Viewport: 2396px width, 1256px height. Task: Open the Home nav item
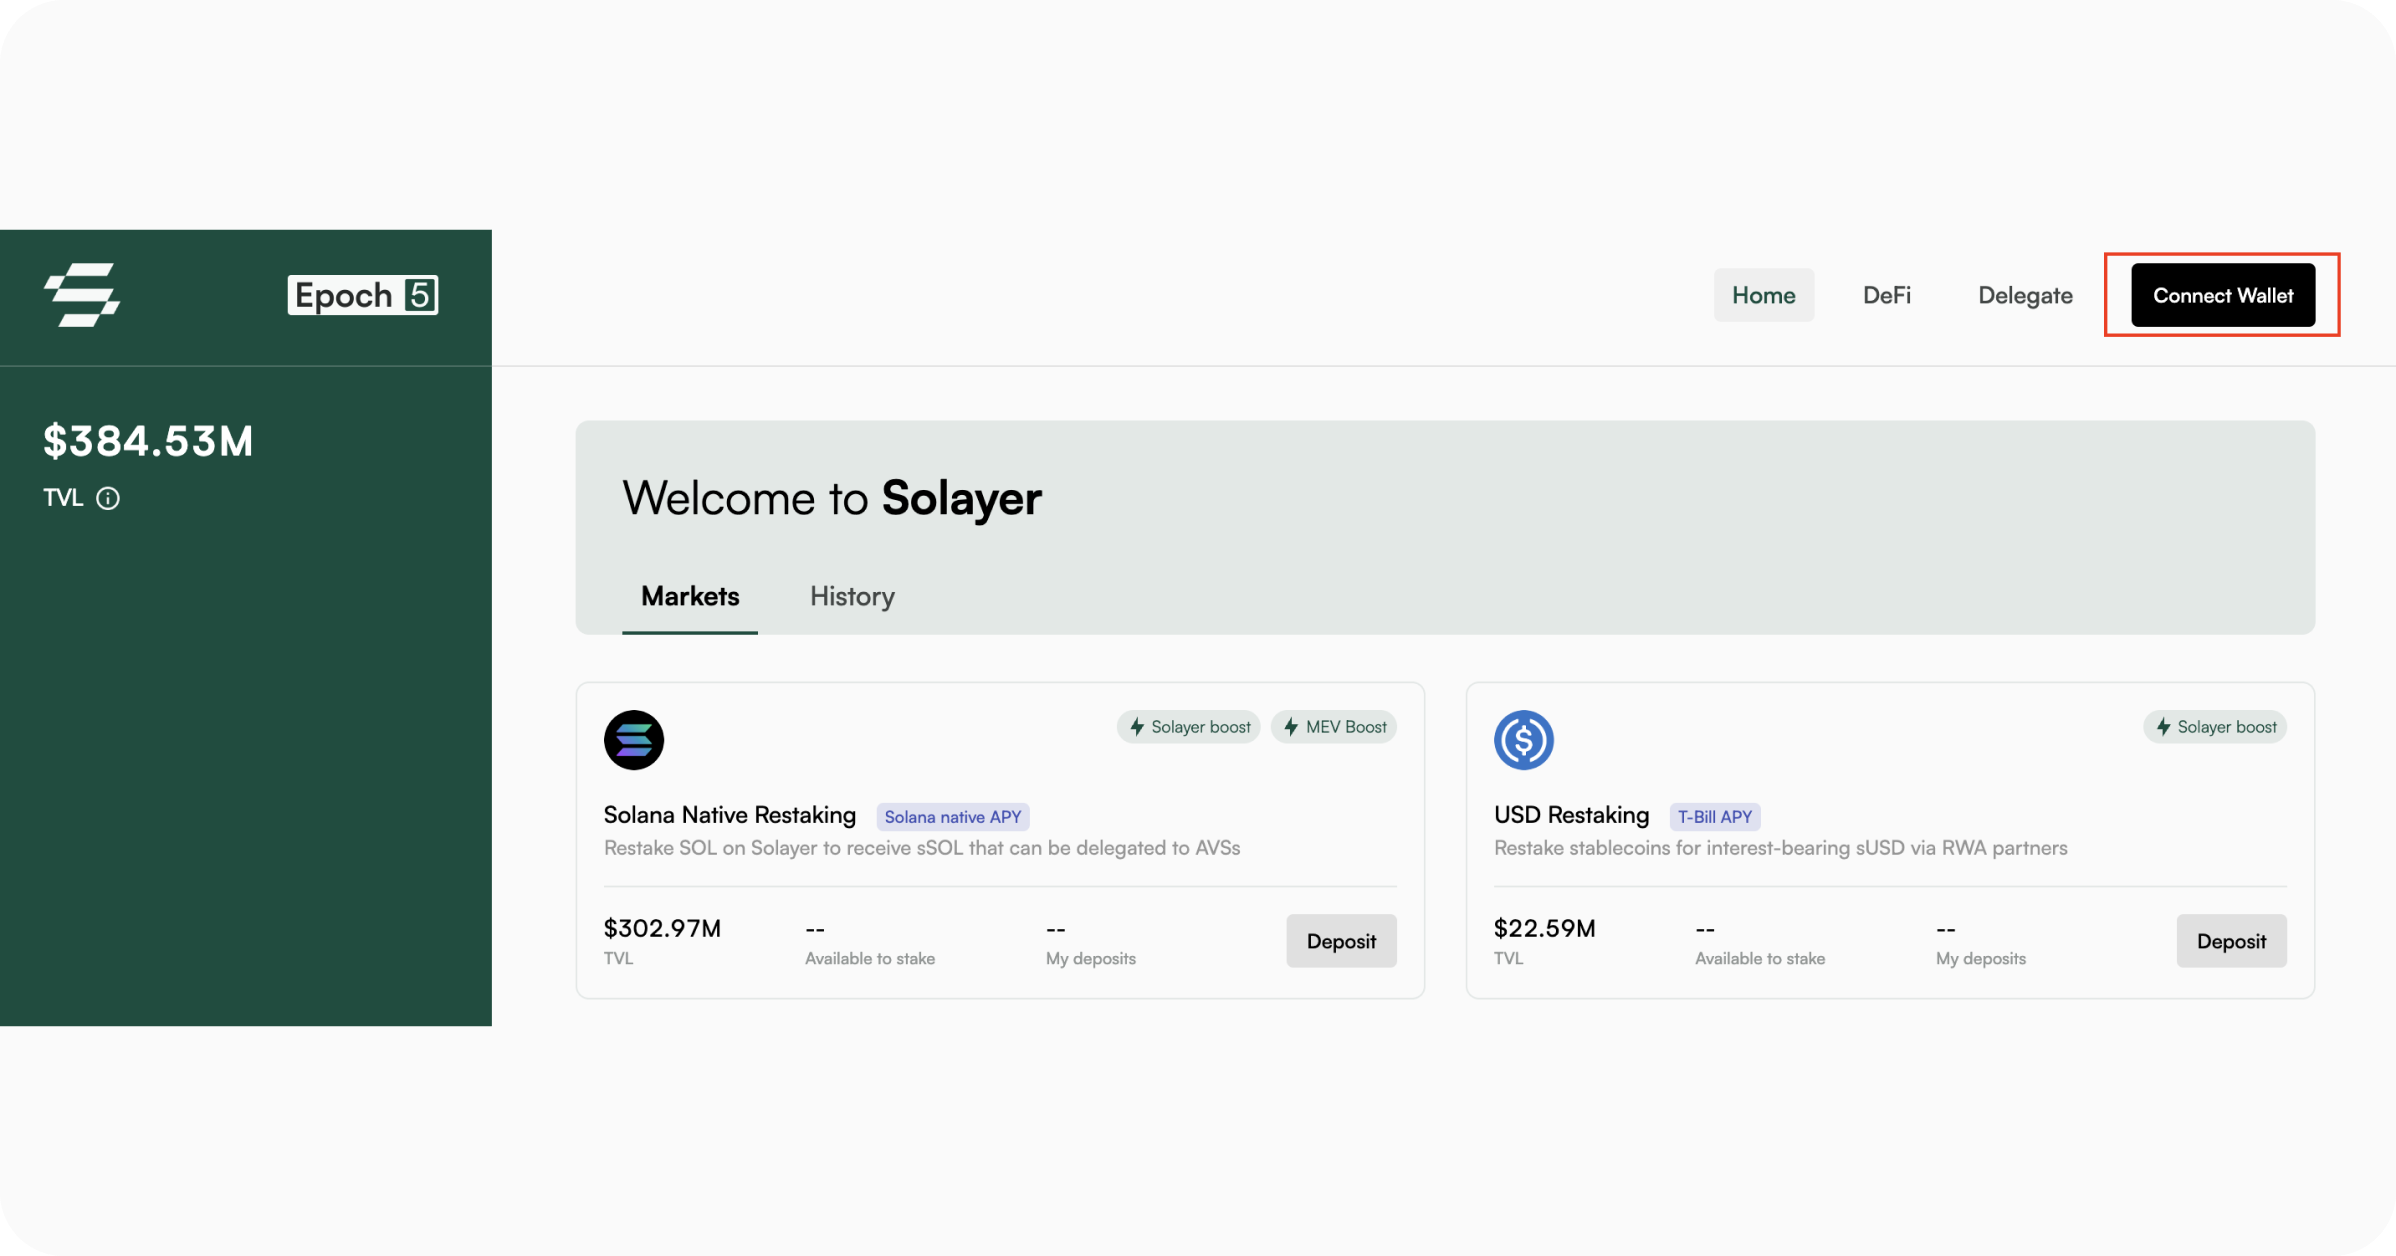pyautogui.click(x=1764, y=295)
